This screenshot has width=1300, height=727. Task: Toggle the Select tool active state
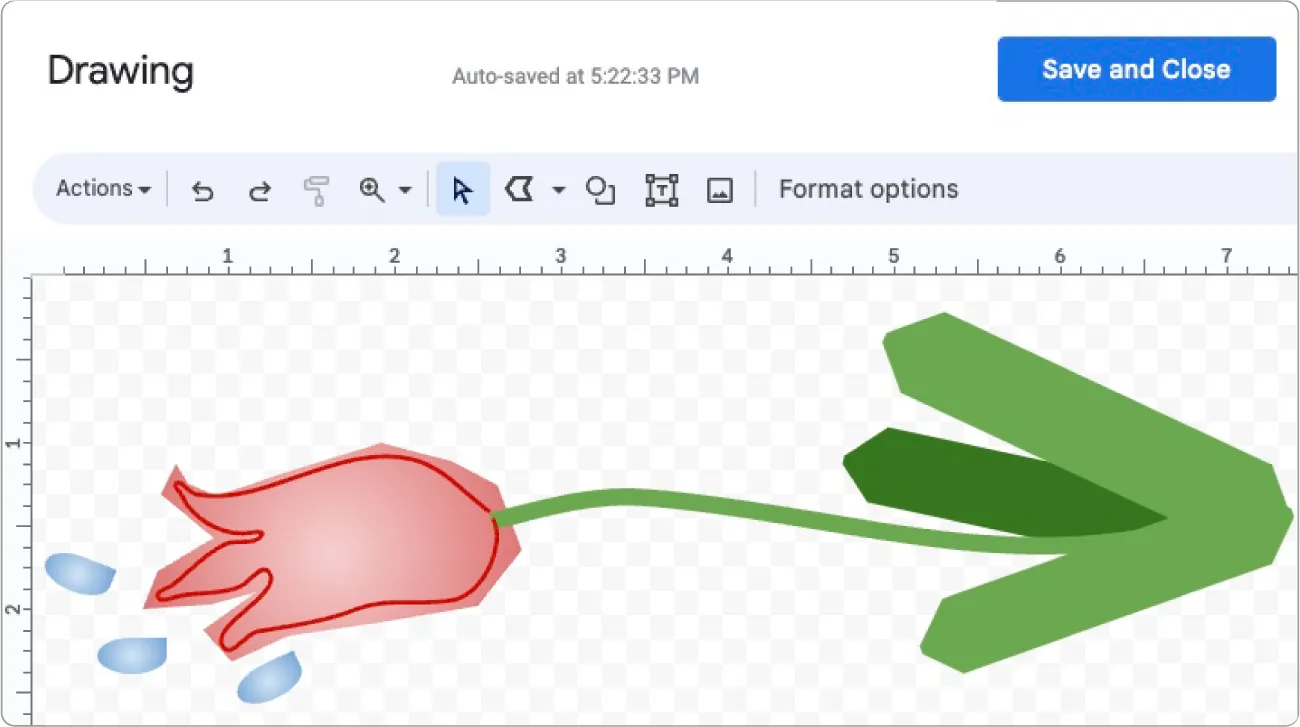(x=462, y=189)
